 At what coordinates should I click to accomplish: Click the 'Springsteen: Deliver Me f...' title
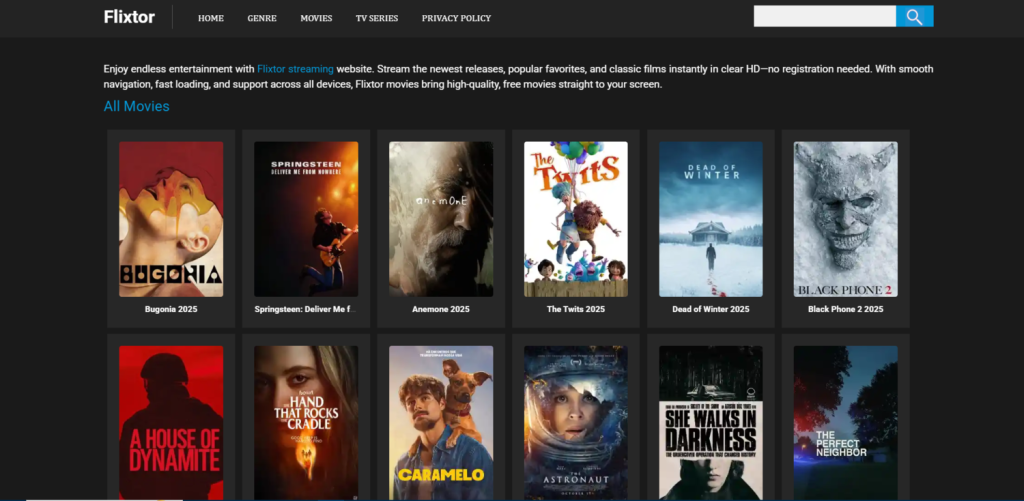tap(306, 309)
